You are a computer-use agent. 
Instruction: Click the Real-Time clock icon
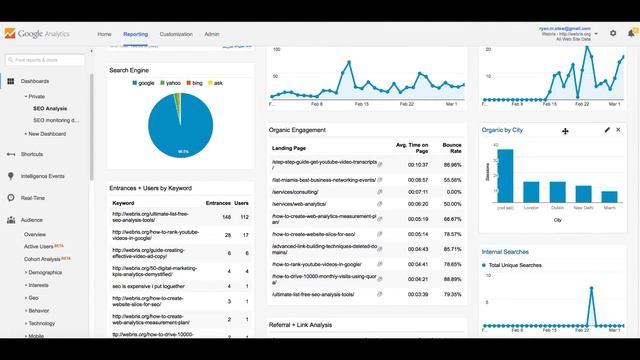pyautogui.click(x=11, y=198)
